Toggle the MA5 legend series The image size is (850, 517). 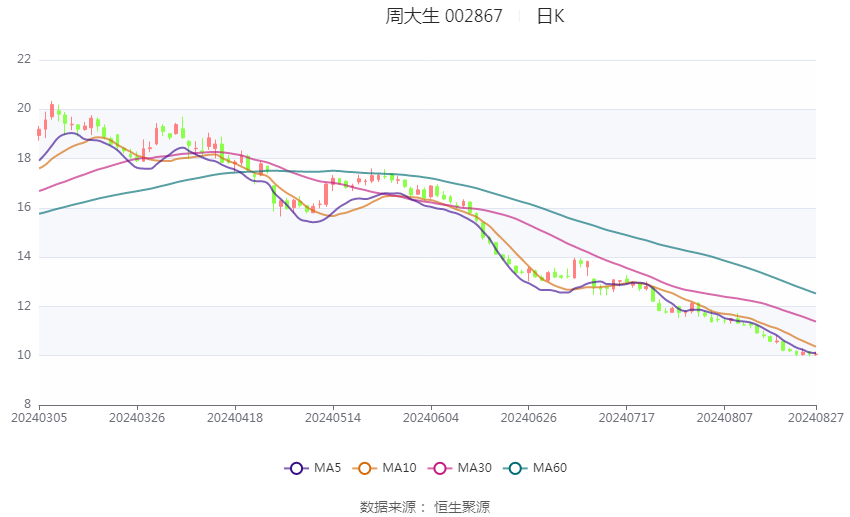pos(313,468)
